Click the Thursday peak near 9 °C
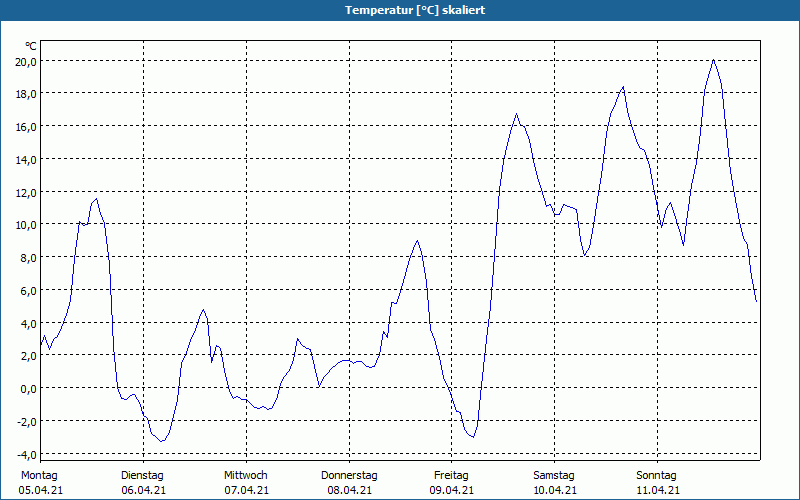 click(417, 241)
